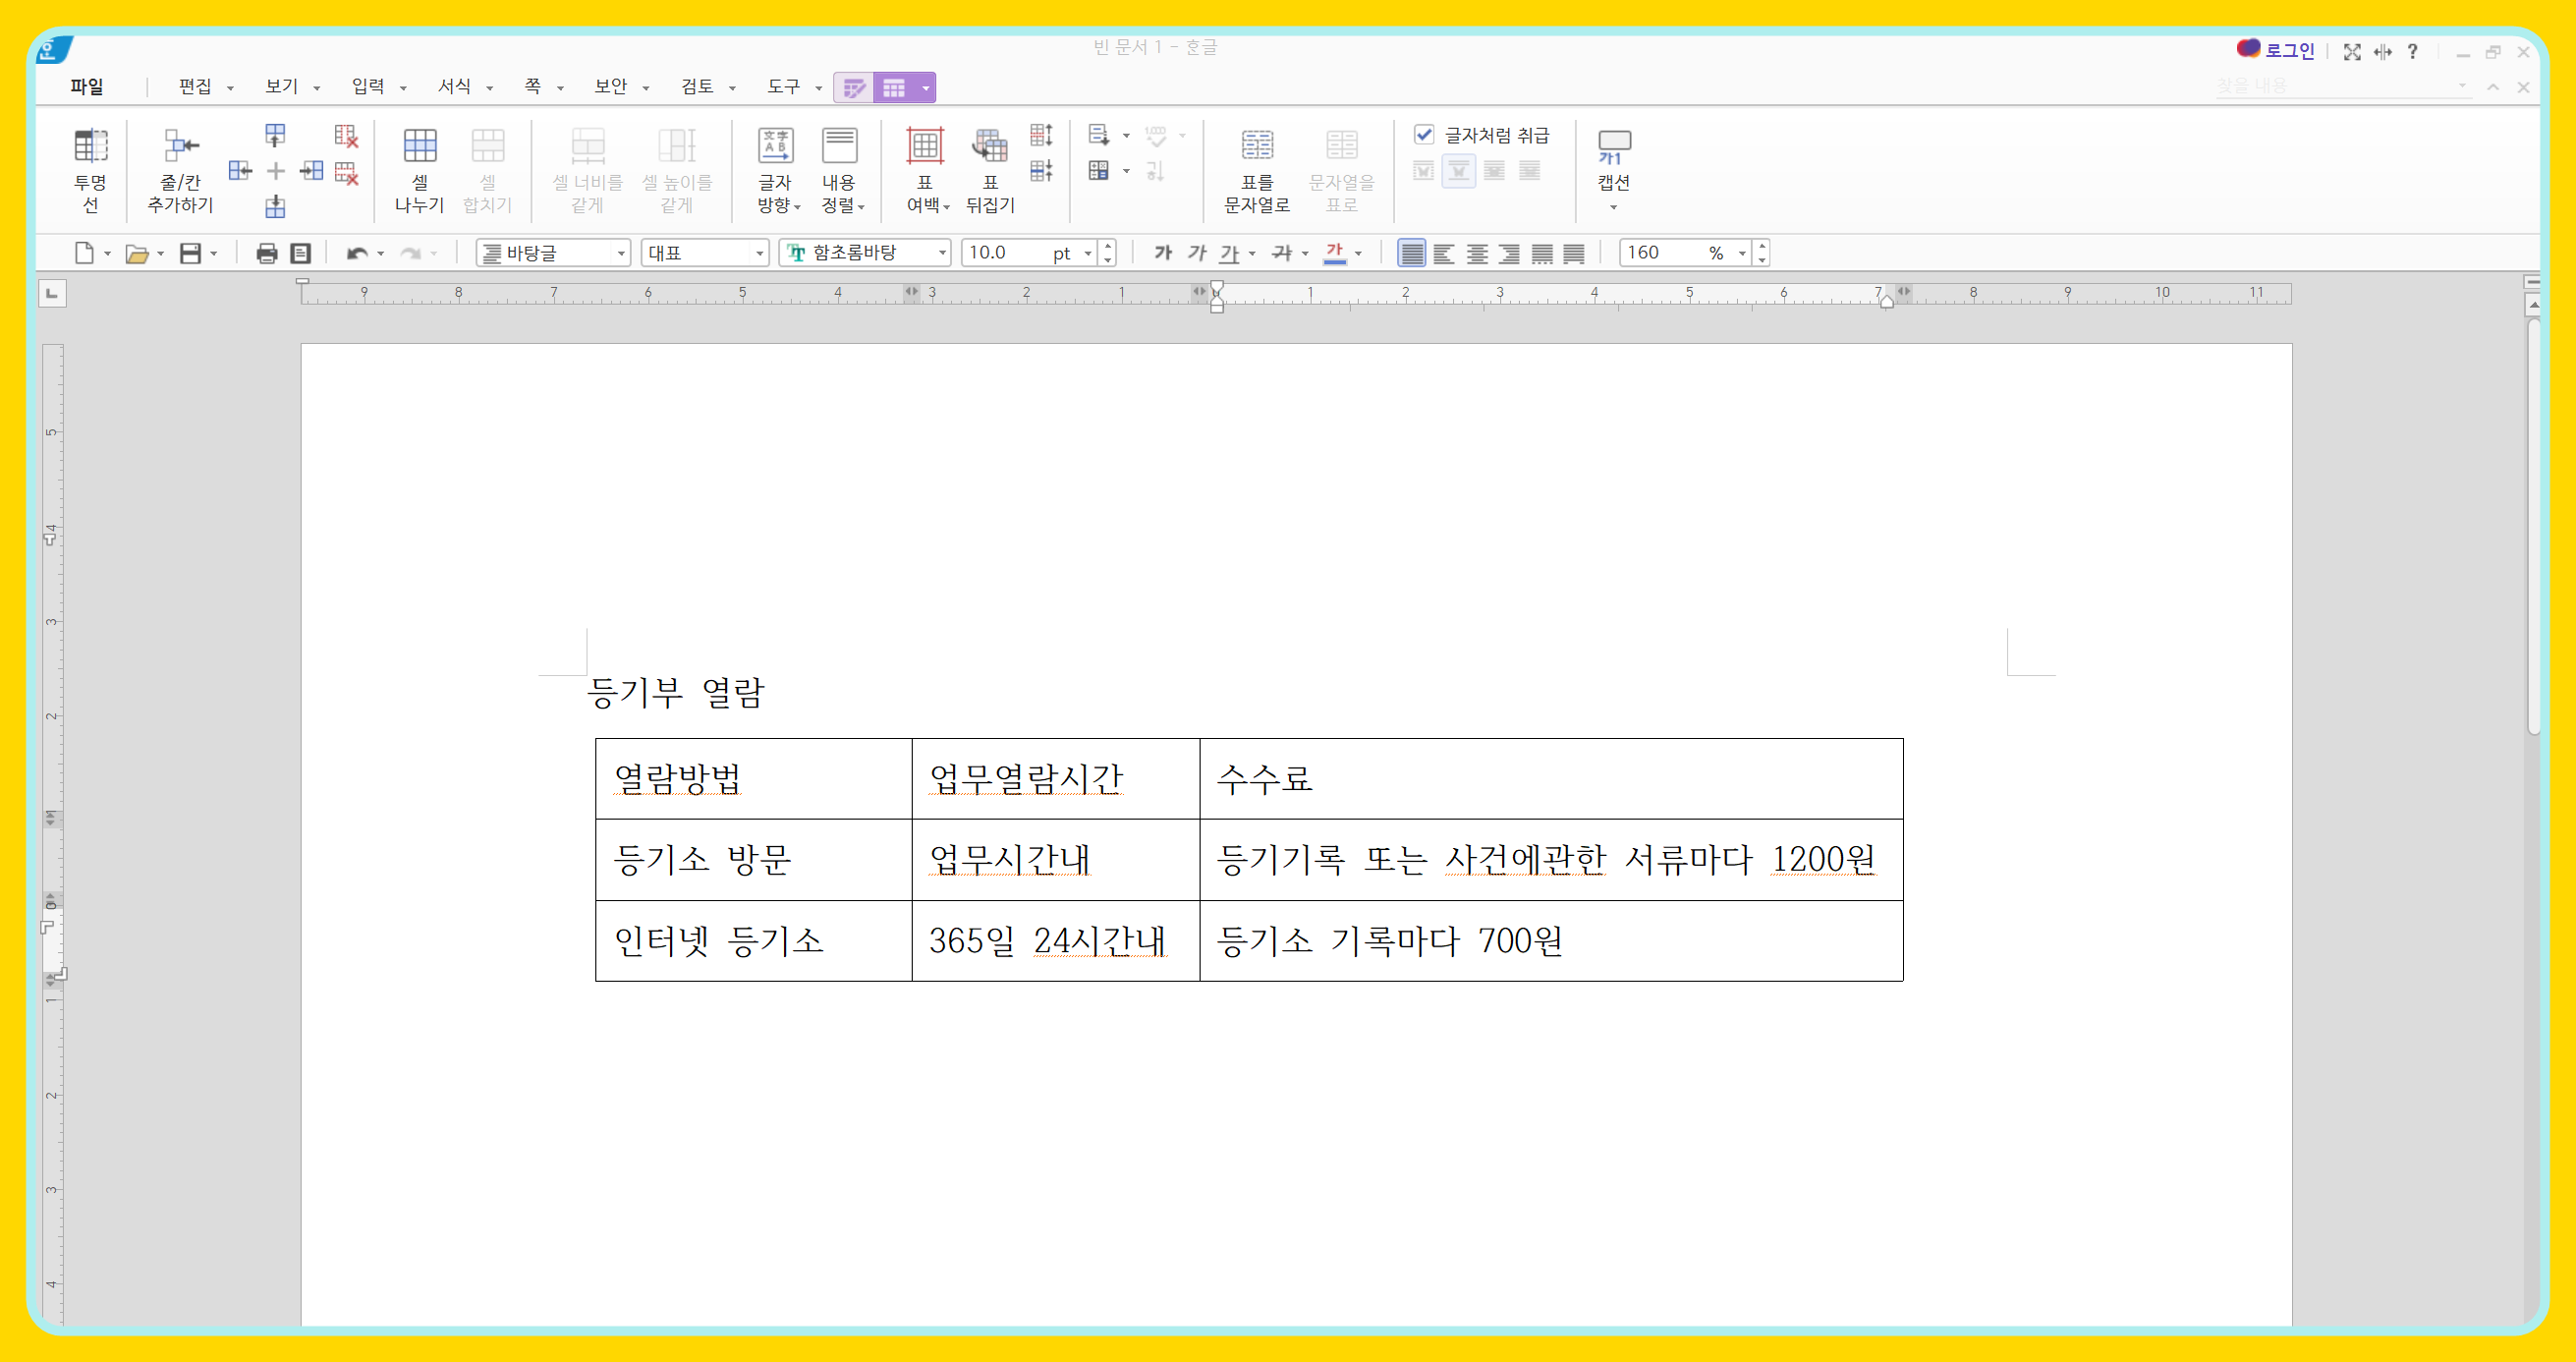Open the 파일 menu
The height and width of the screenshot is (1362, 2576).
point(87,87)
